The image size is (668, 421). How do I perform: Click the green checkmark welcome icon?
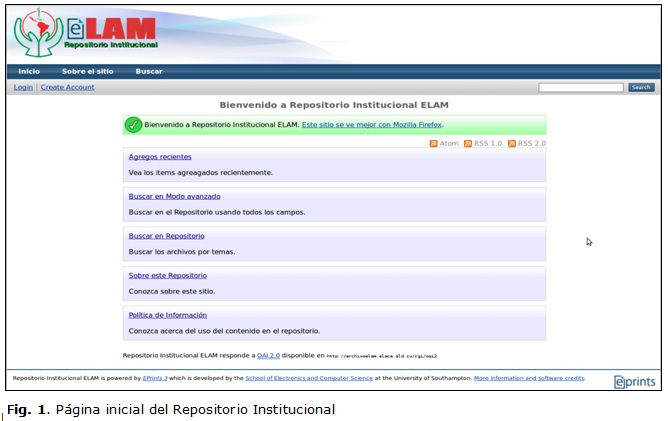(x=133, y=125)
